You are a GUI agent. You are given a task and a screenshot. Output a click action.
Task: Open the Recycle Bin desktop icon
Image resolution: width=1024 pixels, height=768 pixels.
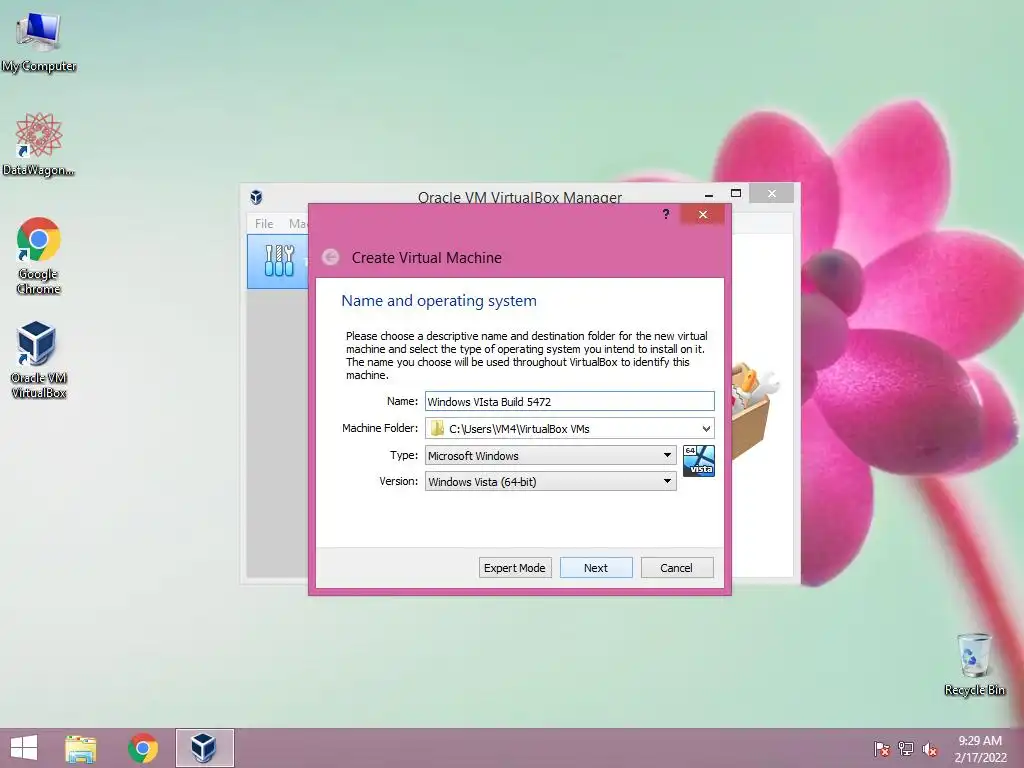974,664
